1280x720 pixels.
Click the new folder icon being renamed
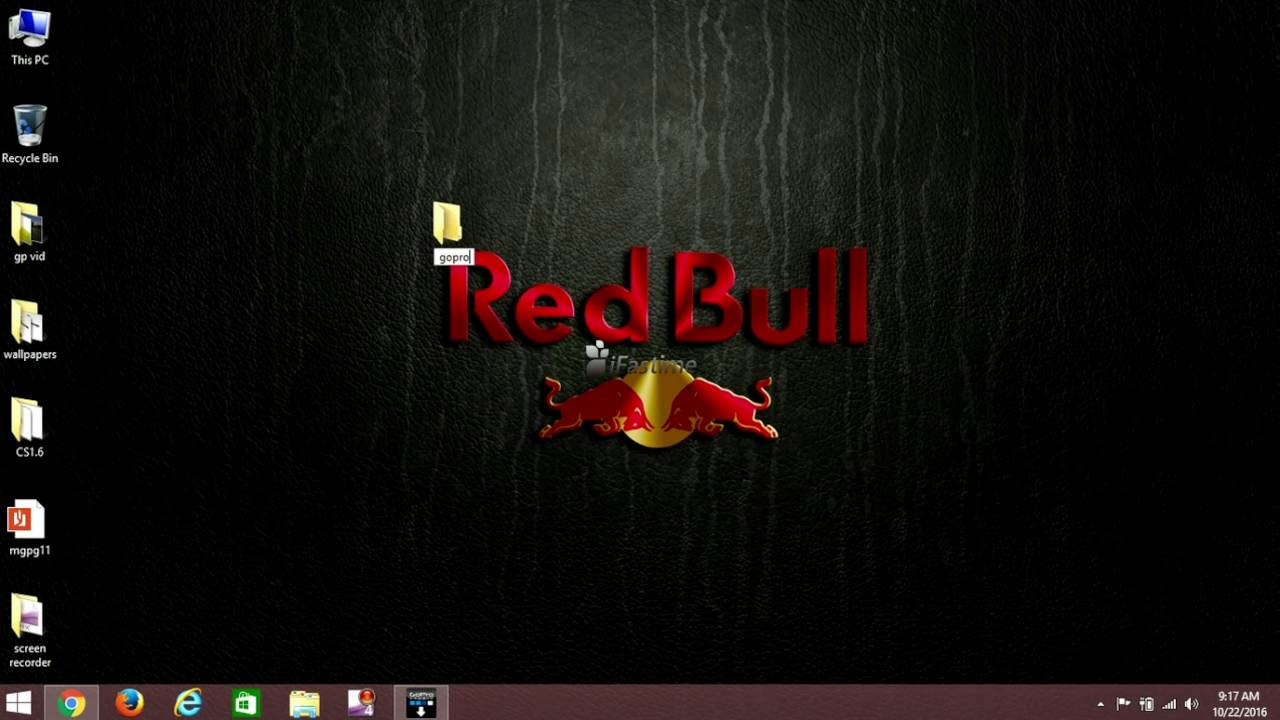click(447, 223)
